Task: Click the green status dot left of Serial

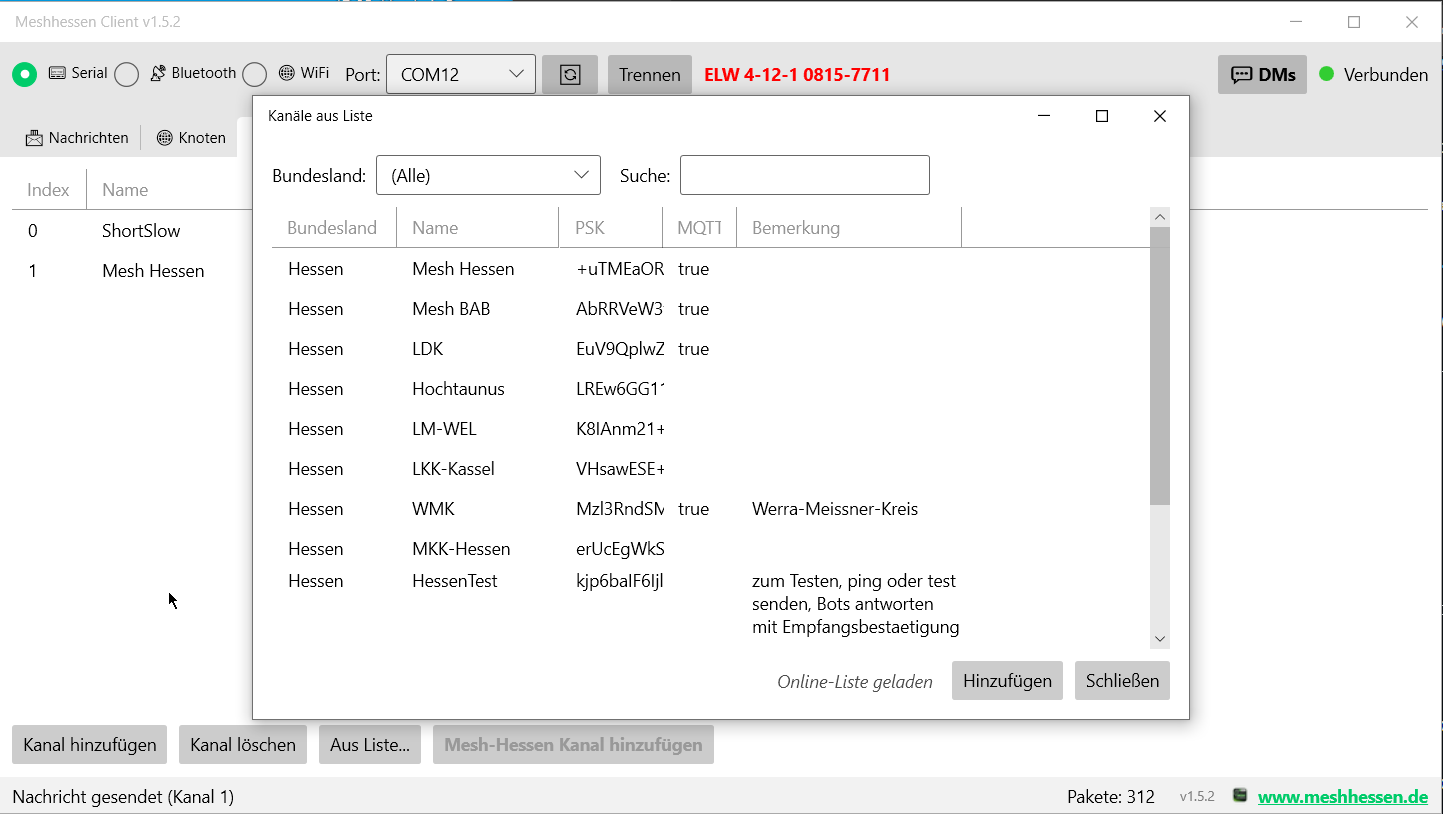Action: [x=24, y=74]
